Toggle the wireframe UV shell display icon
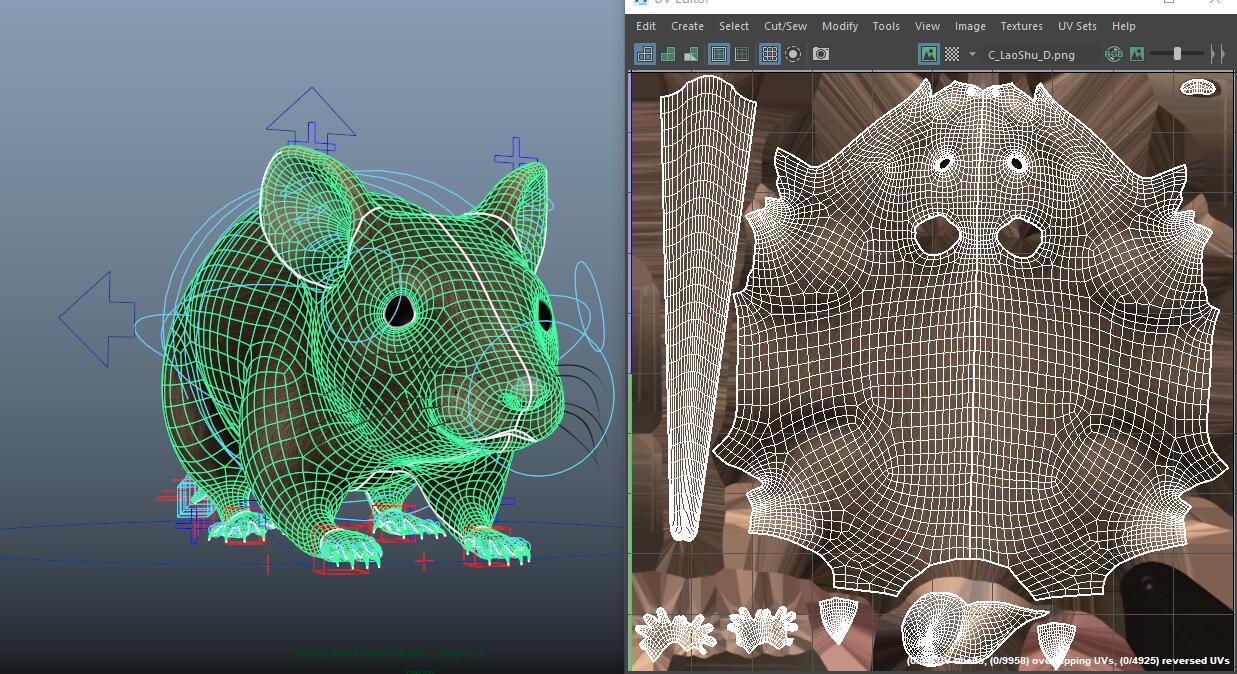Screen dimensions: 1237x674 [645, 54]
